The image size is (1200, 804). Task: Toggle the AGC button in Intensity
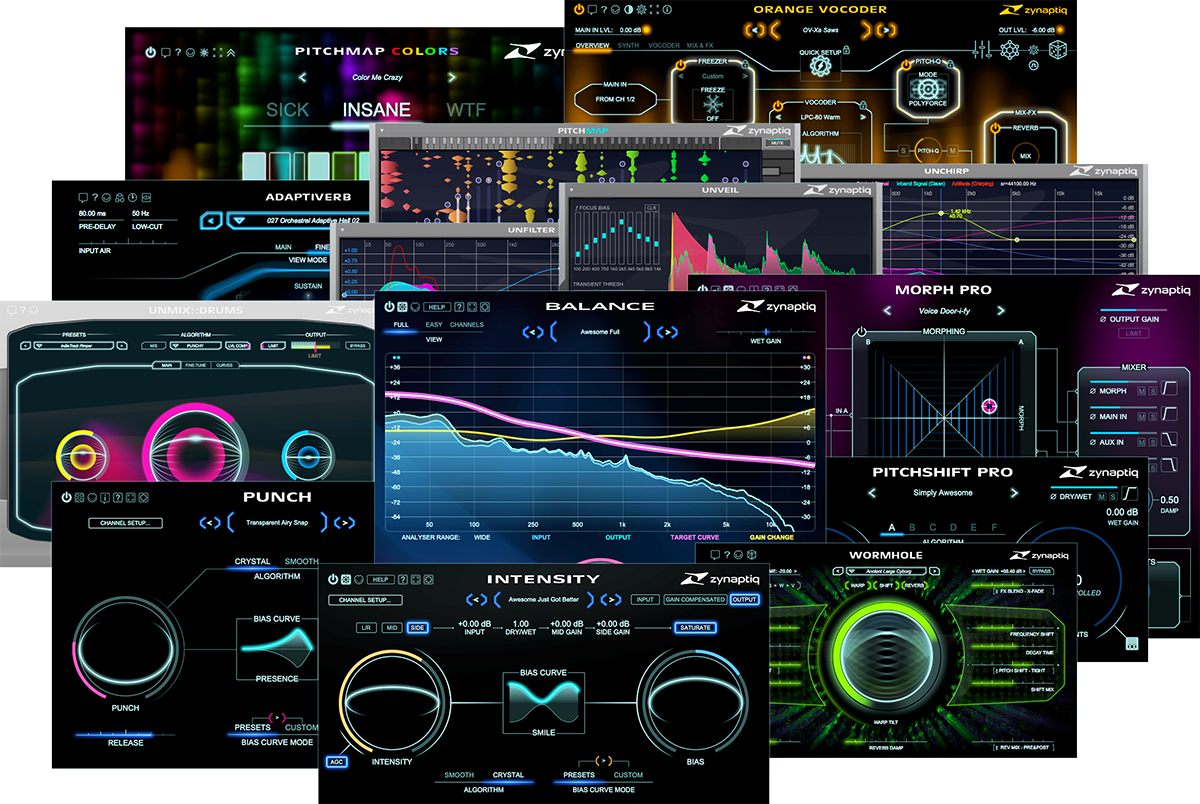[x=336, y=762]
